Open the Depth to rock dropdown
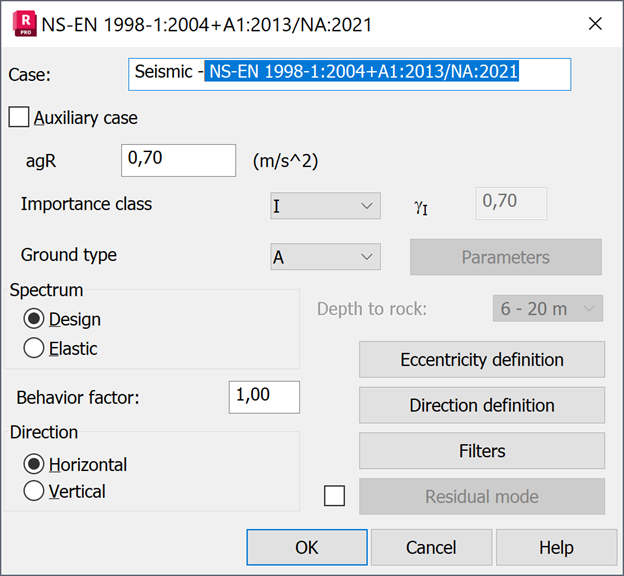Viewport: 624px width, 576px height. (x=548, y=309)
